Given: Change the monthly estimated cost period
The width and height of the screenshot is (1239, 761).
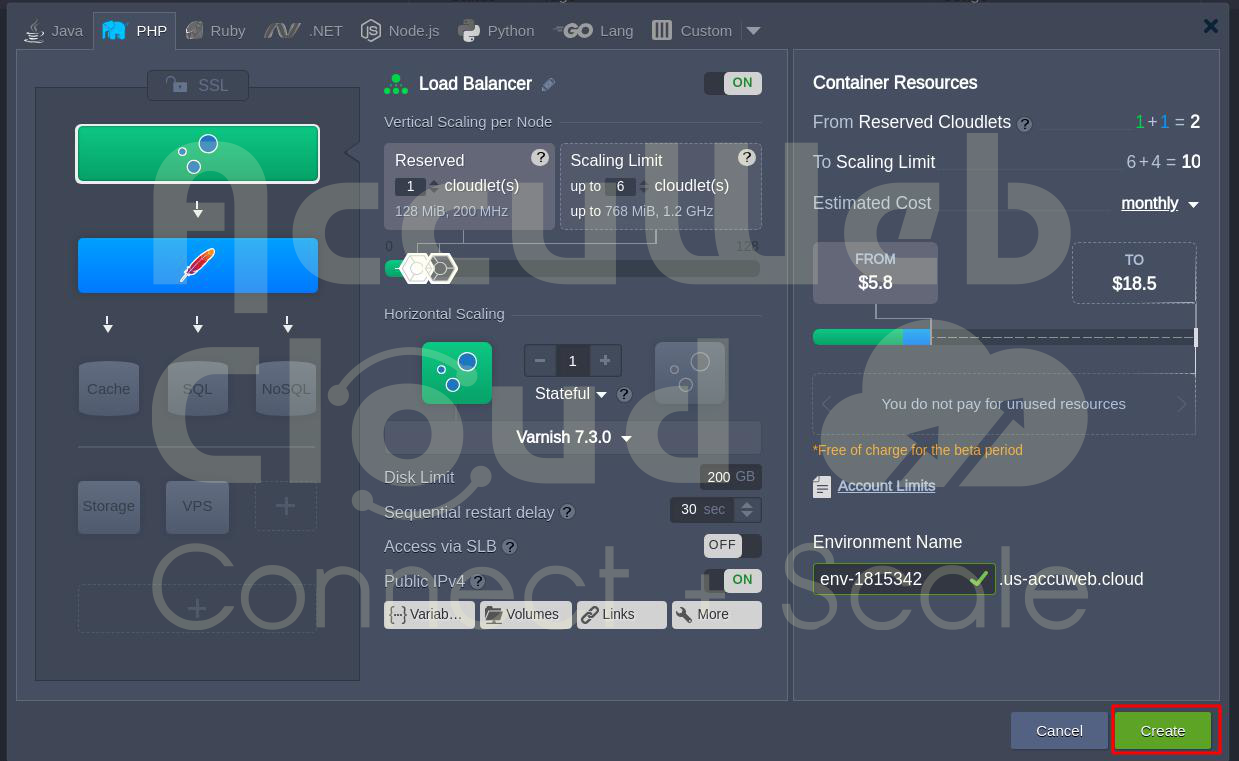Looking at the screenshot, I should [x=1159, y=204].
